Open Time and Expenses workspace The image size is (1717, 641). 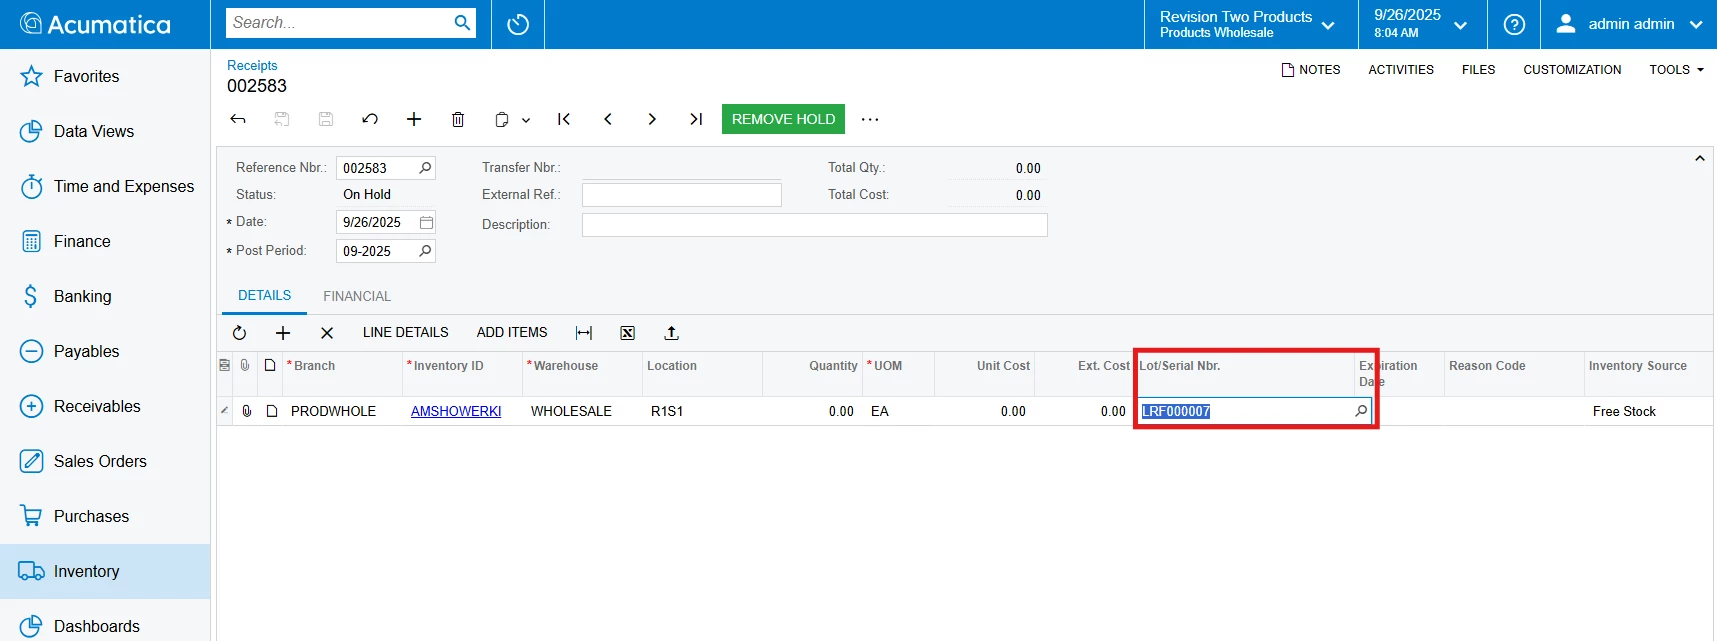pyautogui.click(x=105, y=186)
